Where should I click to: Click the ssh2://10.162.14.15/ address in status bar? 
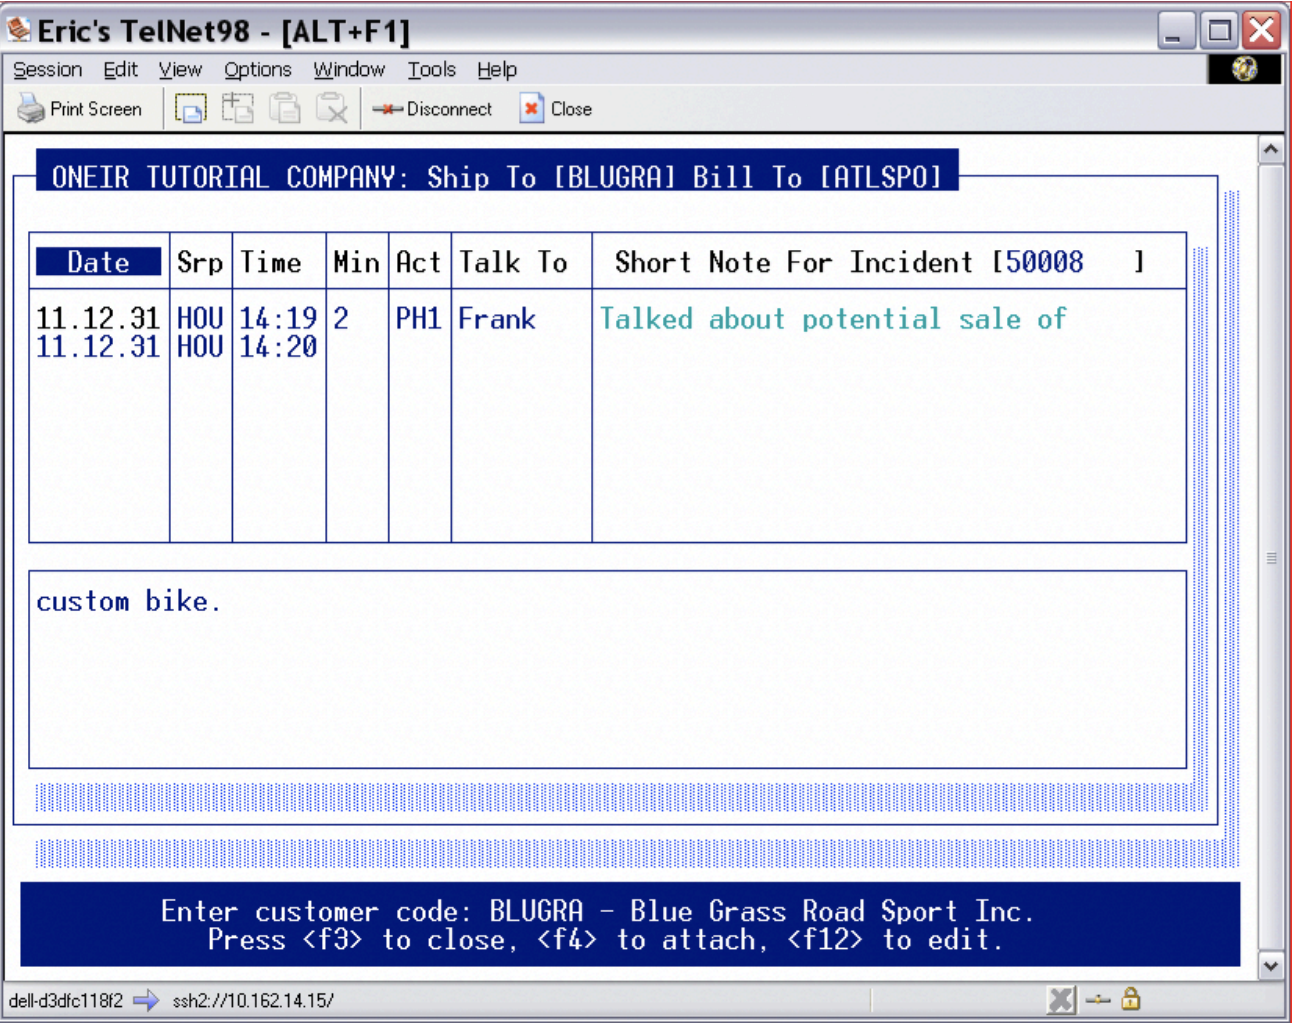coord(253,1000)
